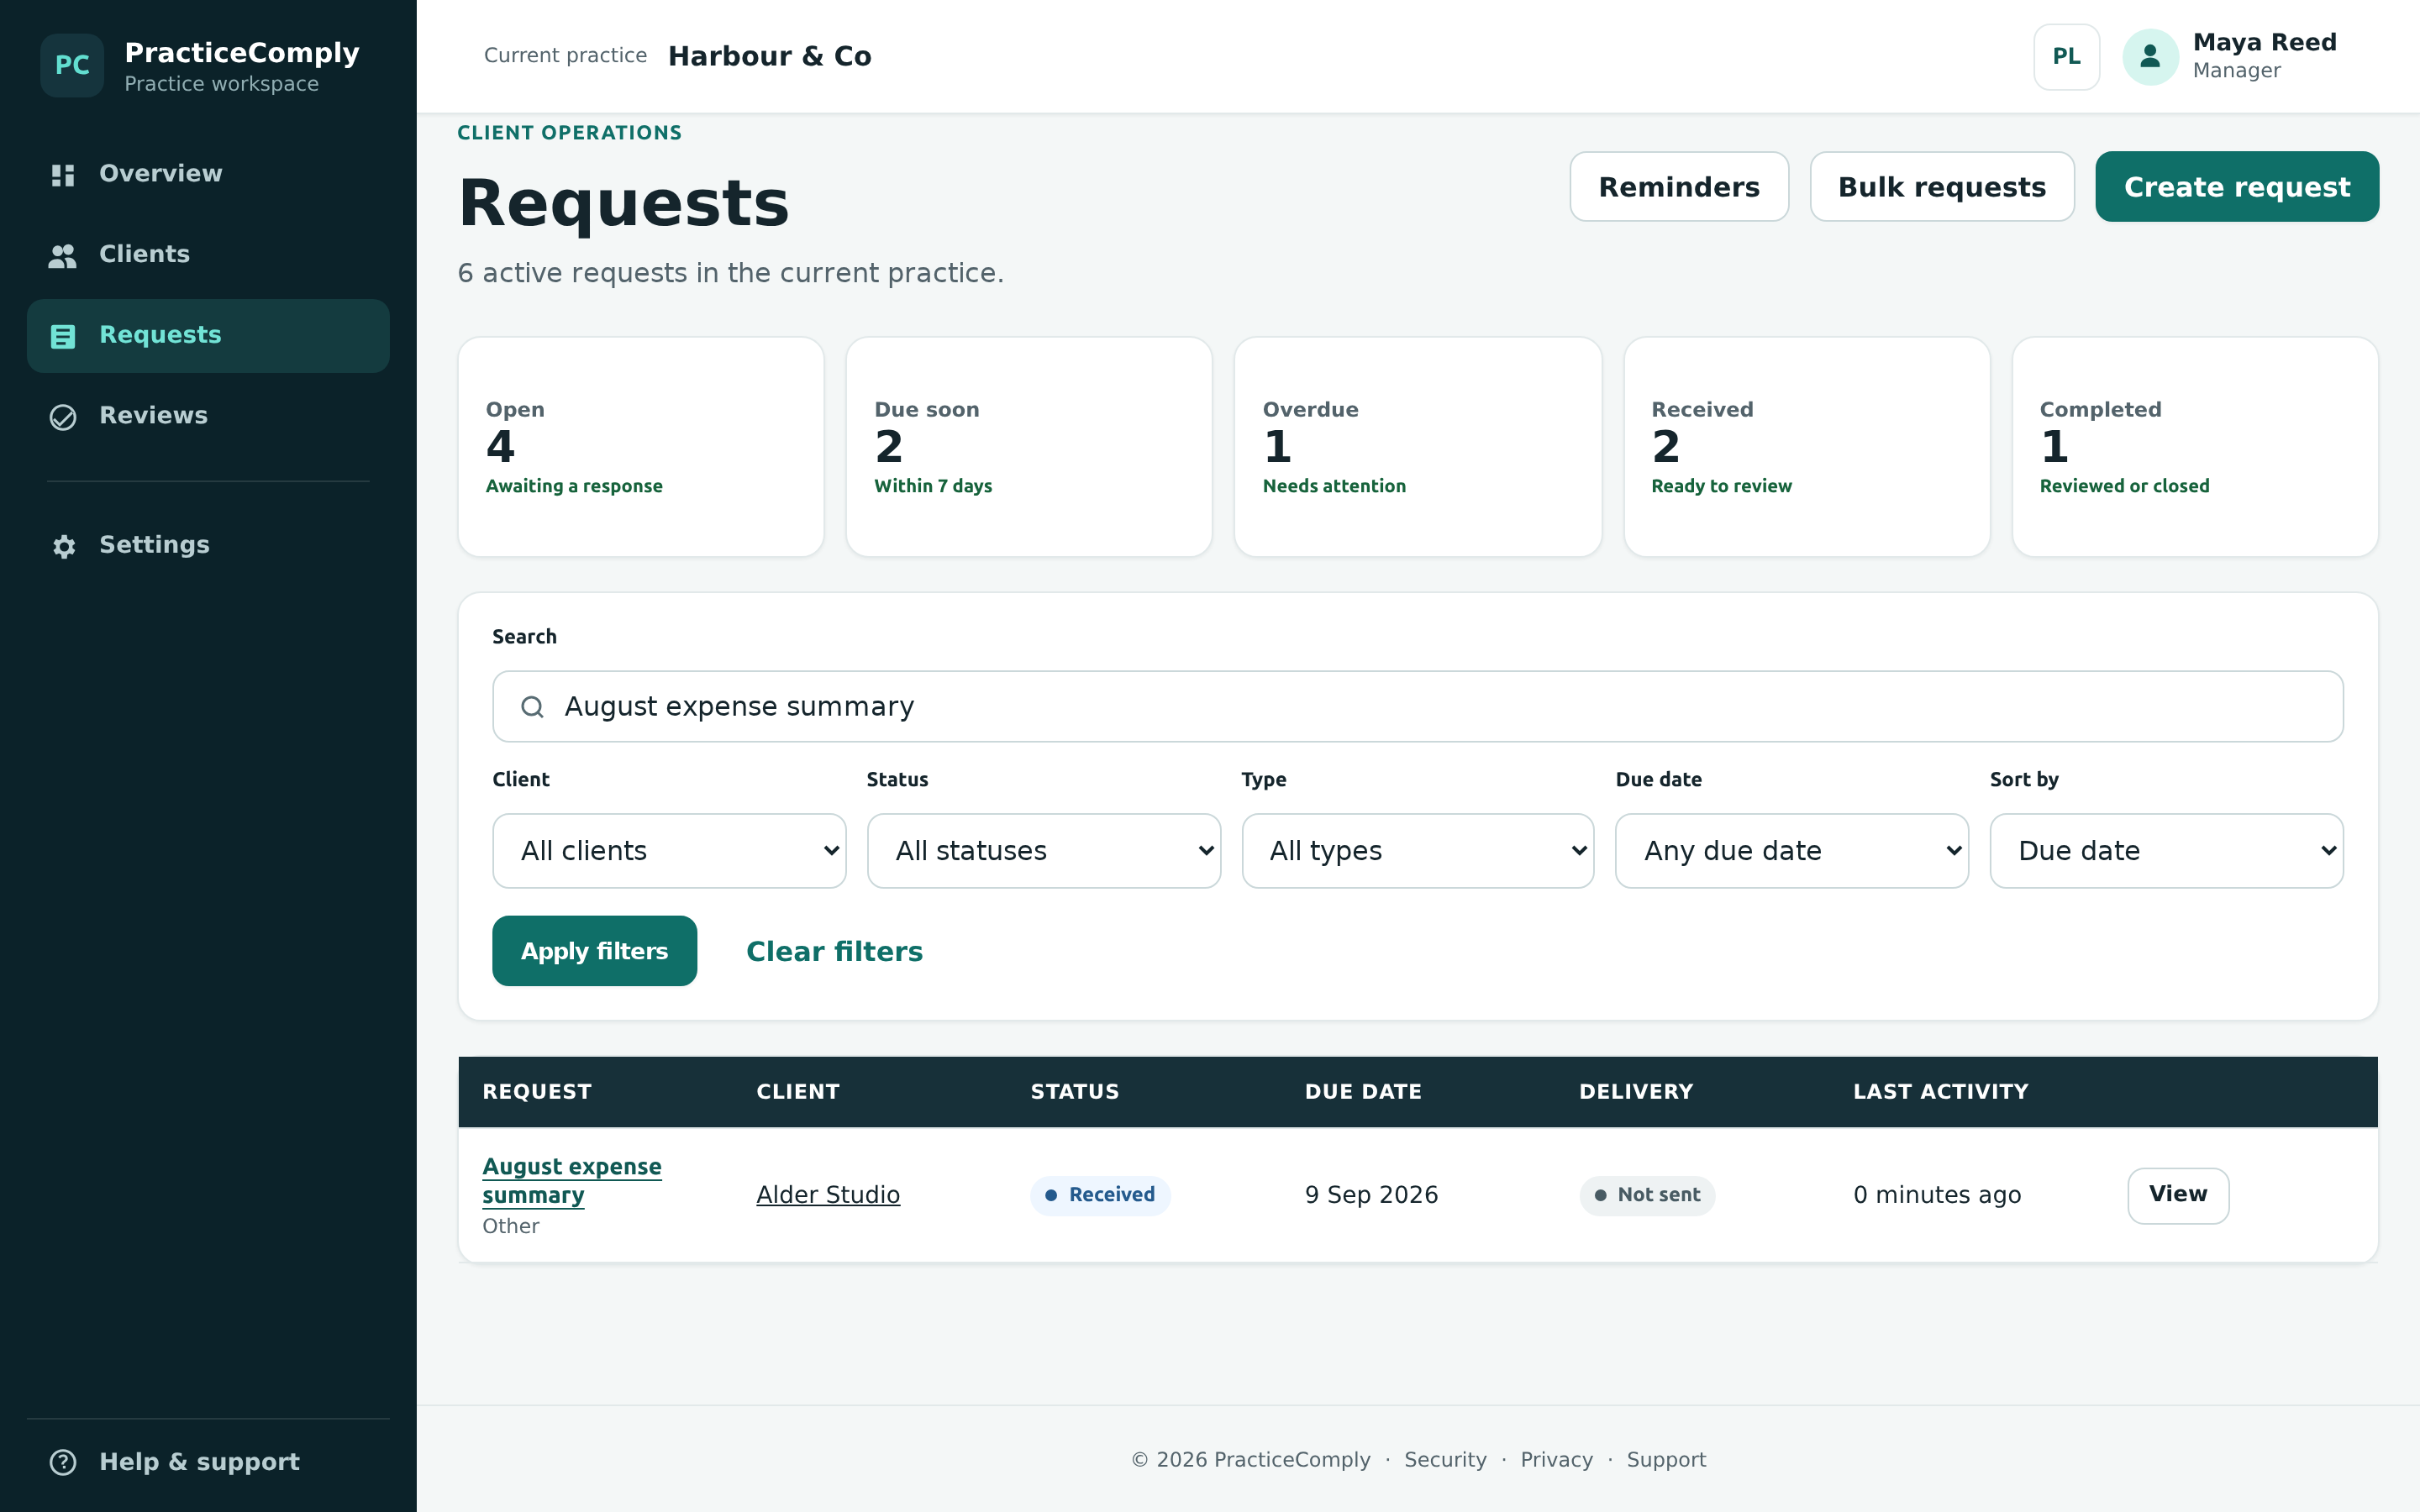View the August expense summary request
The image size is (2420, 1512).
tap(2178, 1195)
